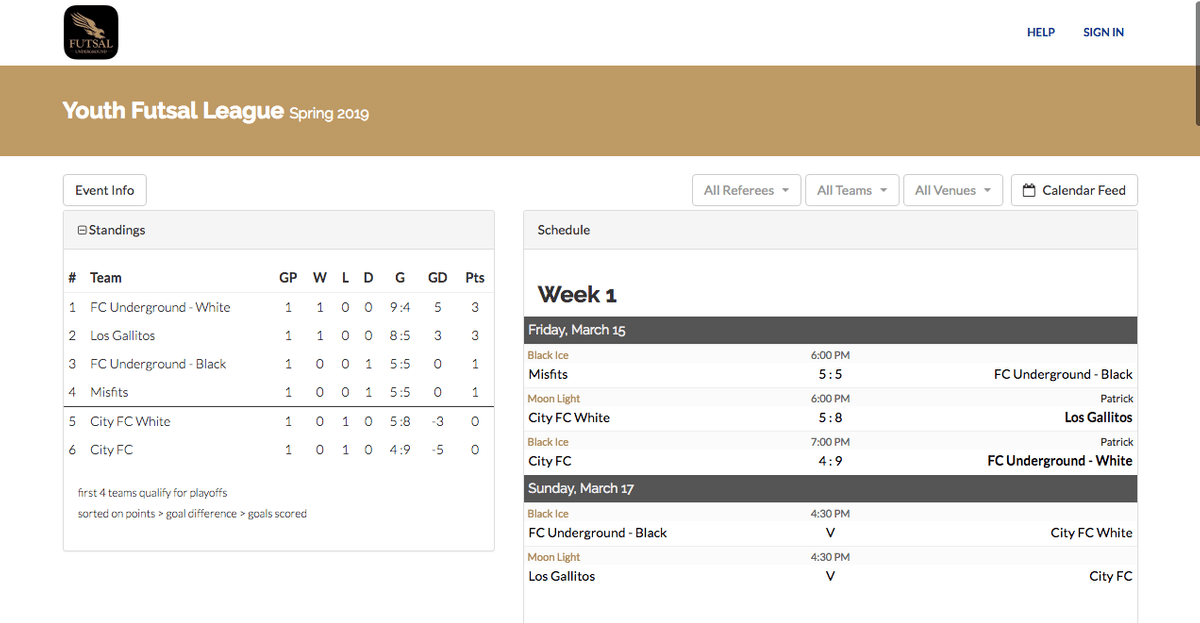
Task: Click Moon Light venue above City FC White
Action: click(554, 398)
